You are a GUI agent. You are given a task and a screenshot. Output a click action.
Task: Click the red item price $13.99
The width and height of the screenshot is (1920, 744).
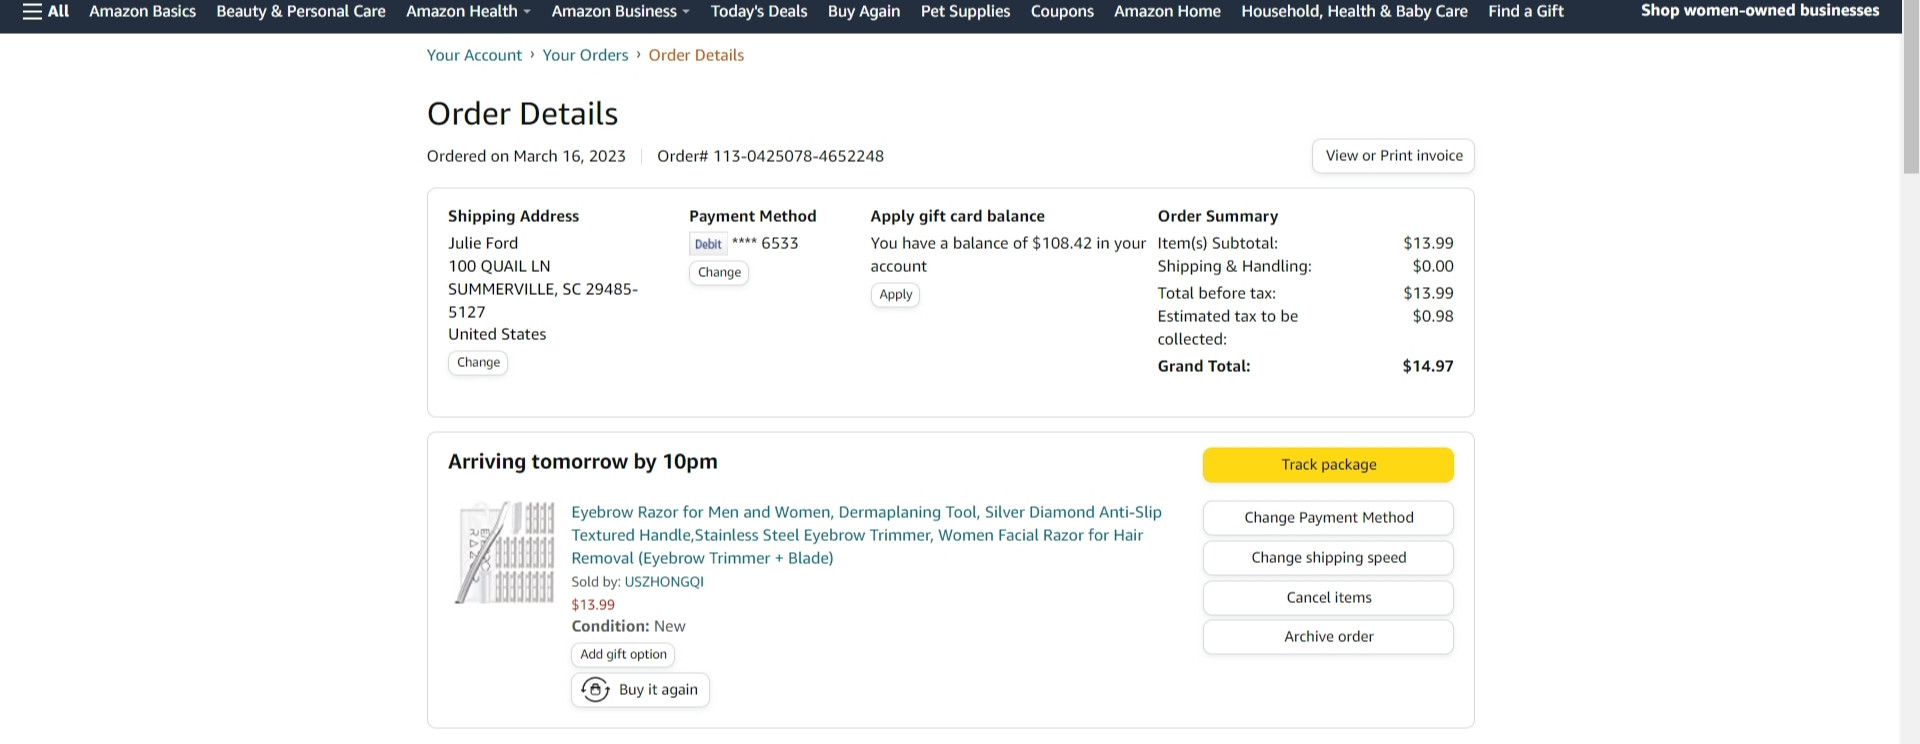click(593, 605)
